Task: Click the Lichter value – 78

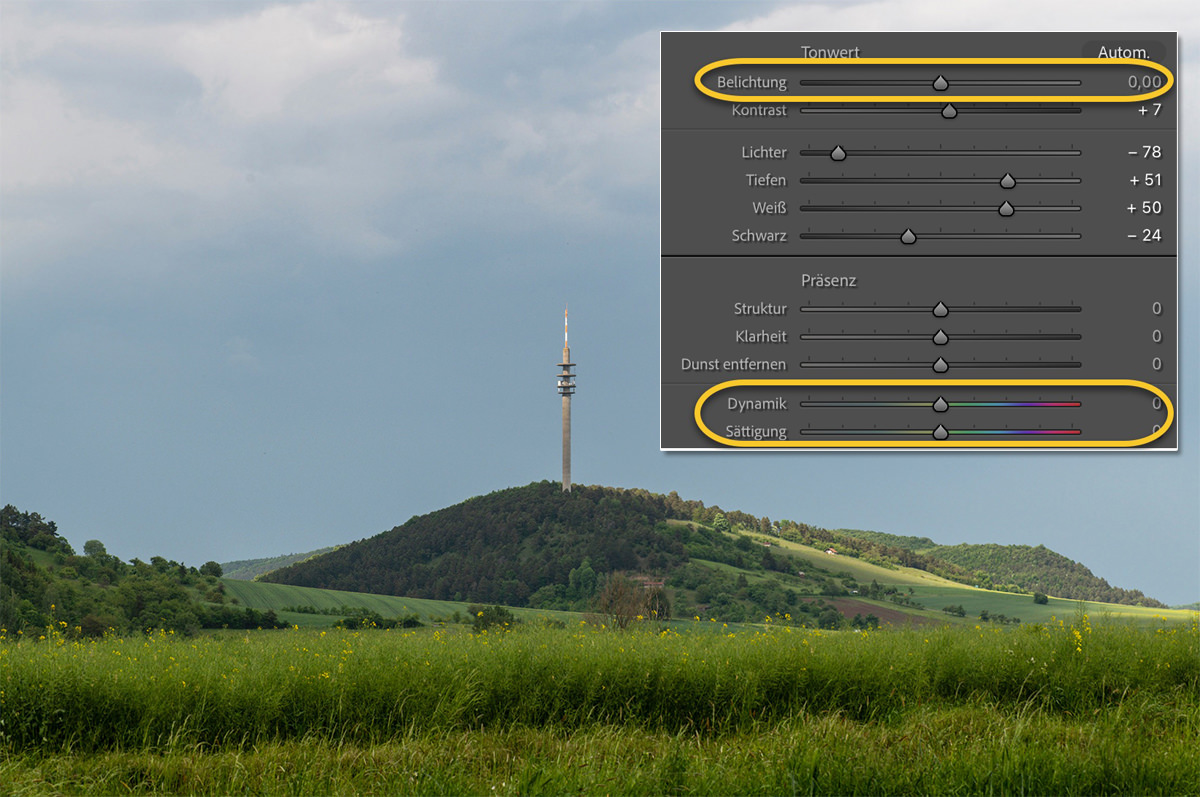Action: [x=1145, y=152]
